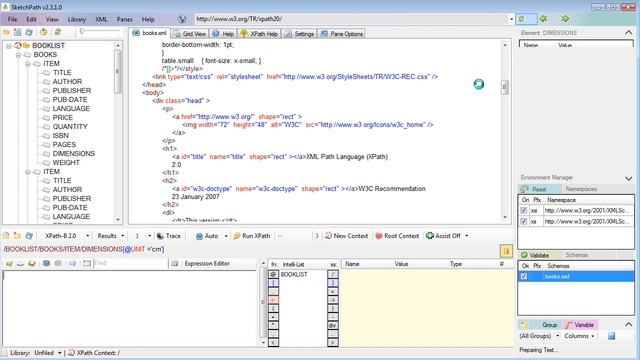Screen dimensions: 640x360
Task: Switch to the Grid View tab
Action: 190,33
